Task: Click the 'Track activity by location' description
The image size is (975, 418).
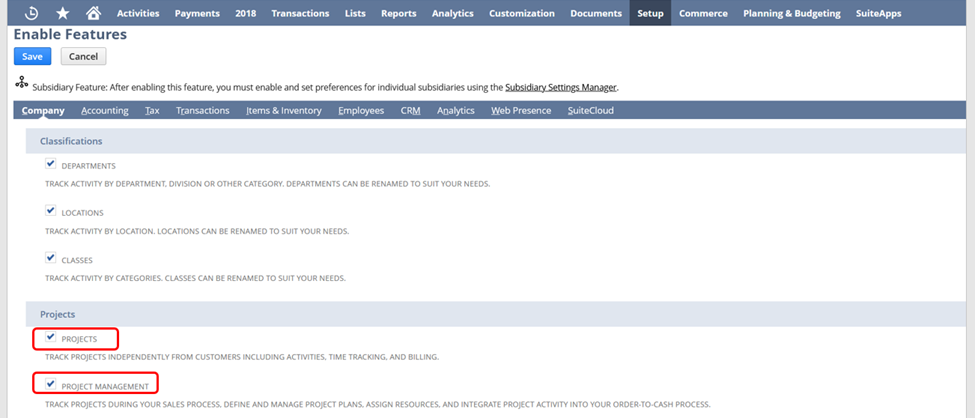Action: 197,231
